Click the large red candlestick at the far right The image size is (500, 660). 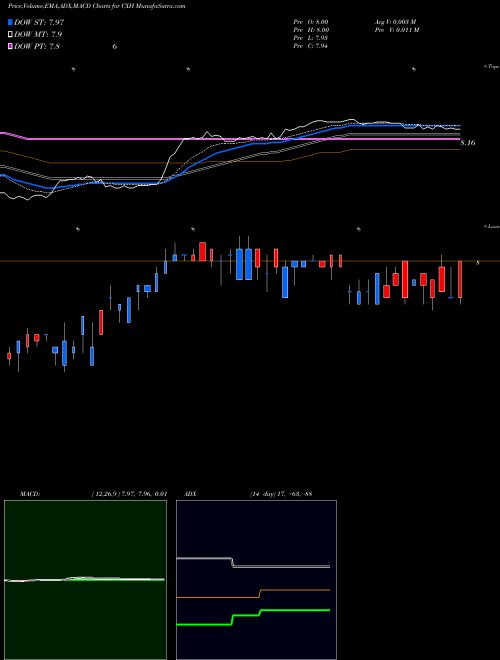(x=460, y=279)
